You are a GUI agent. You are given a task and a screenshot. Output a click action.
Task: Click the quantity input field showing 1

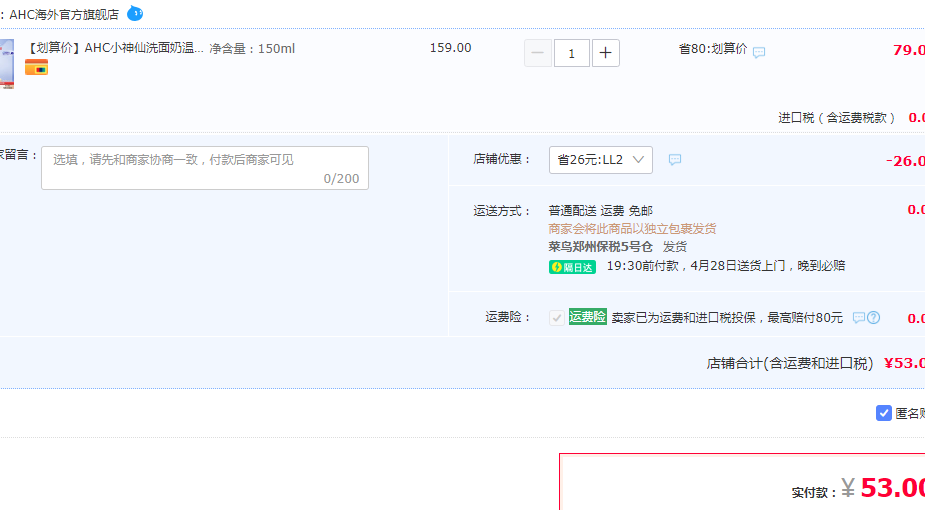pyautogui.click(x=572, y=53)
